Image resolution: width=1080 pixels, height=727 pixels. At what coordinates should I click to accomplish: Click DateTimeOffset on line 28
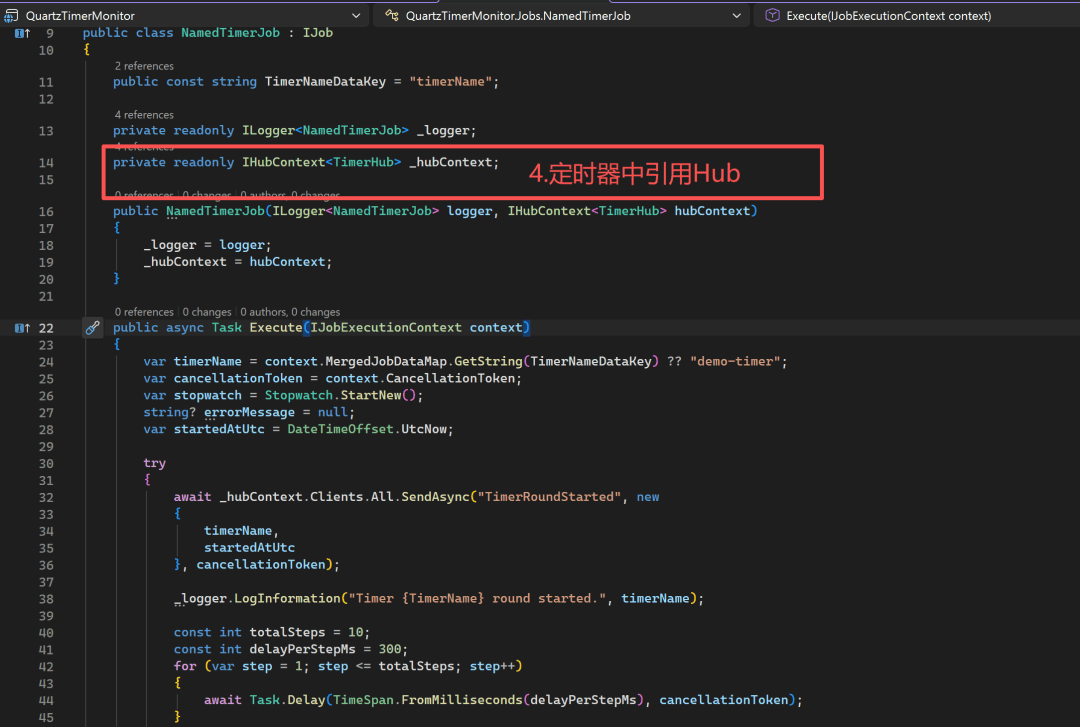(x=340, y=429)
